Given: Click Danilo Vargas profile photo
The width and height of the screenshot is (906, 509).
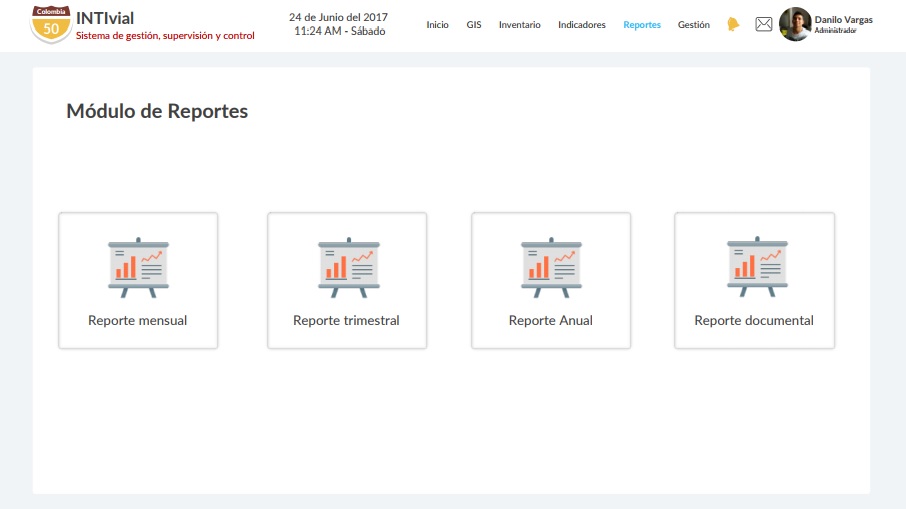Looking at the screenshot, I should tap(794, 24).
